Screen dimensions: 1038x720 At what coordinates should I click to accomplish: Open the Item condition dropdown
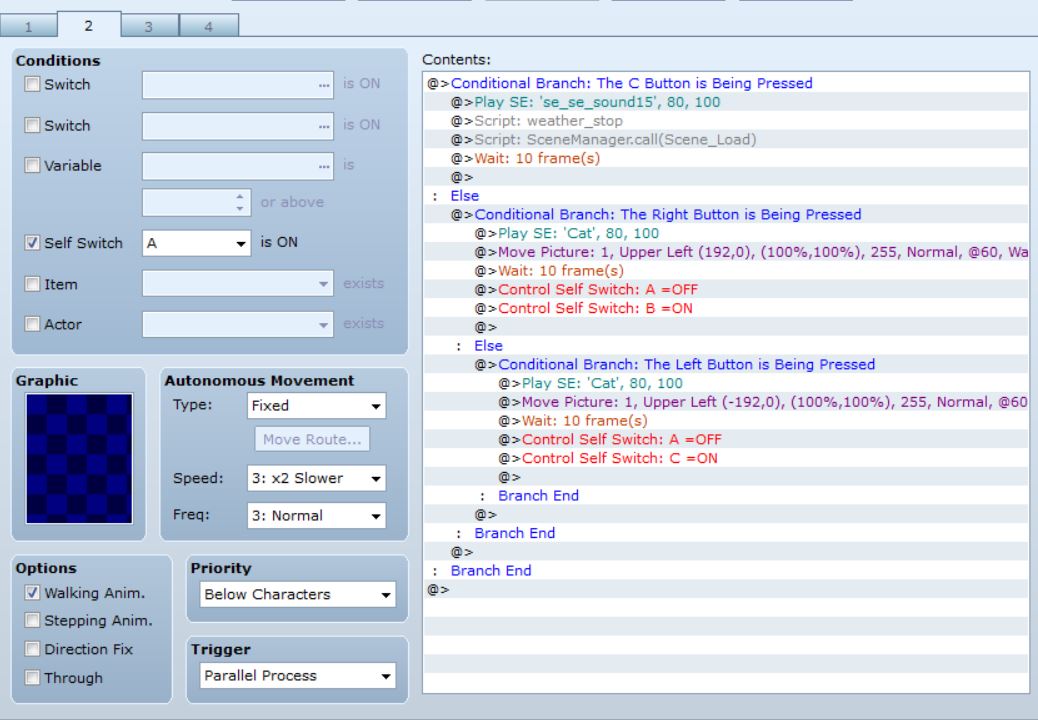point(238,284)
